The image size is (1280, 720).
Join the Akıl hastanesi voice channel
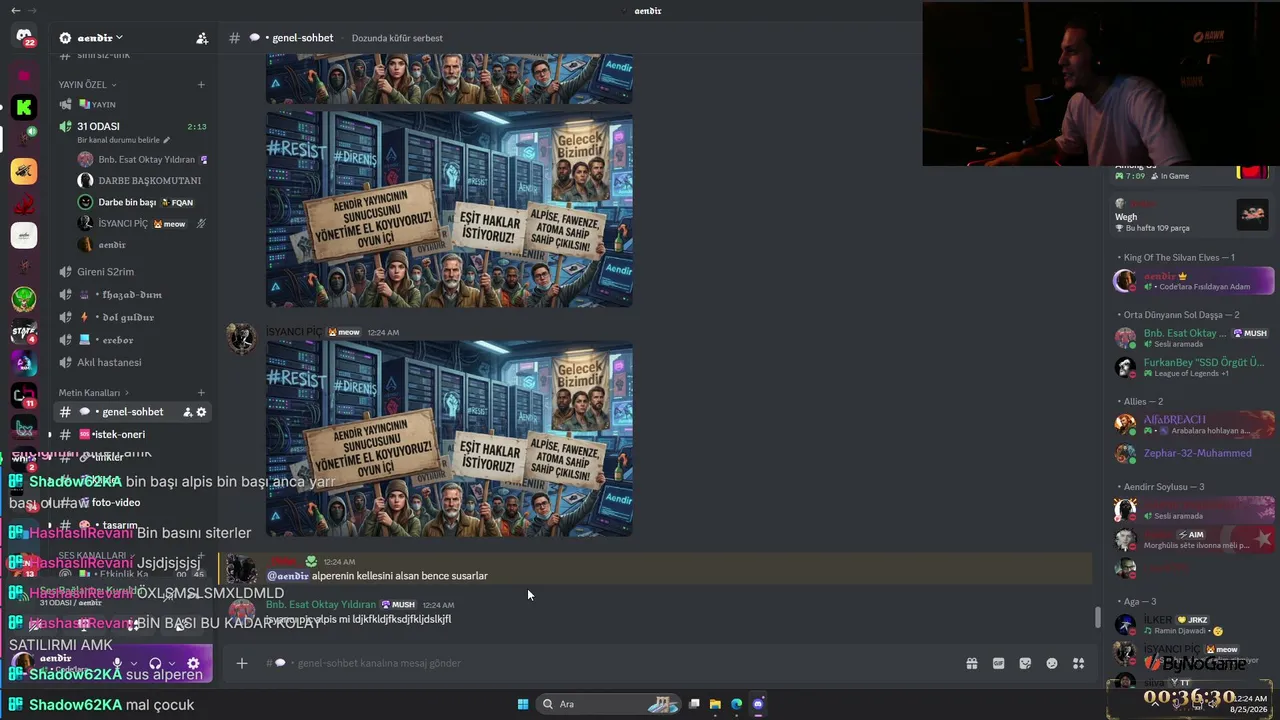(130, 362)
